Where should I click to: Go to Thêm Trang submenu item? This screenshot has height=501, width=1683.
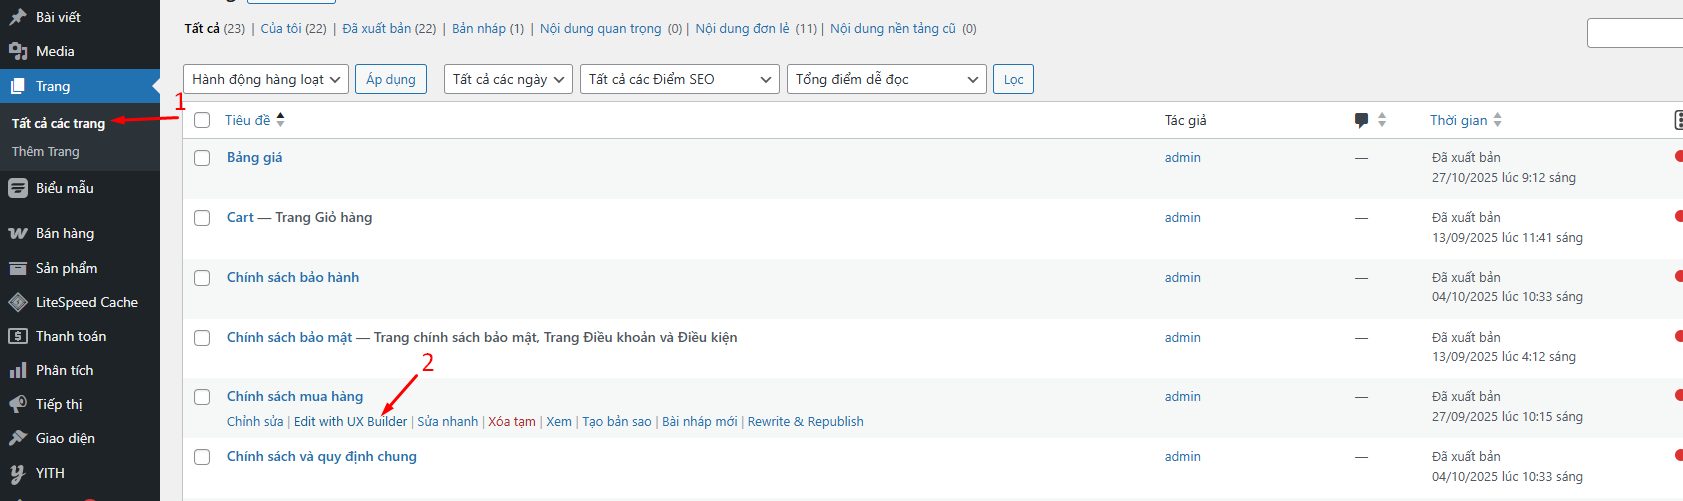46,152
